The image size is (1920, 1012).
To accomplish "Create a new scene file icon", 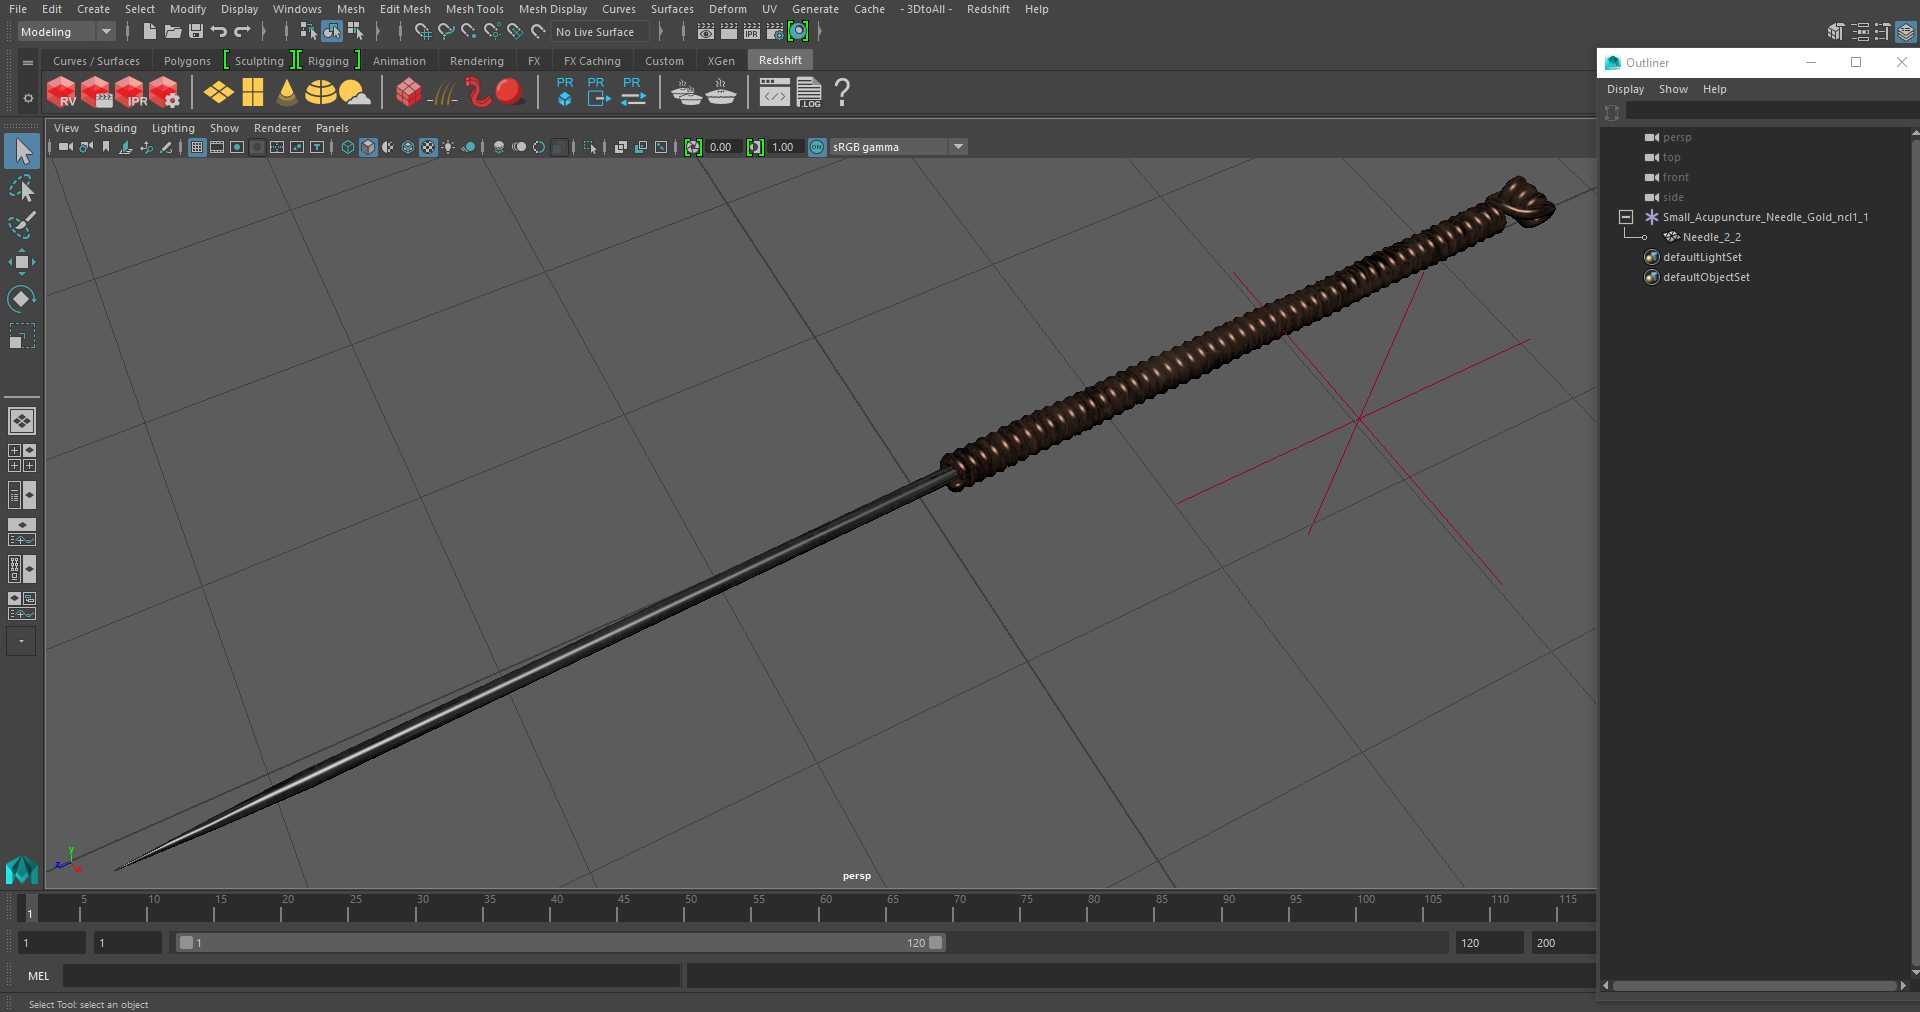I will coord(149,32).
